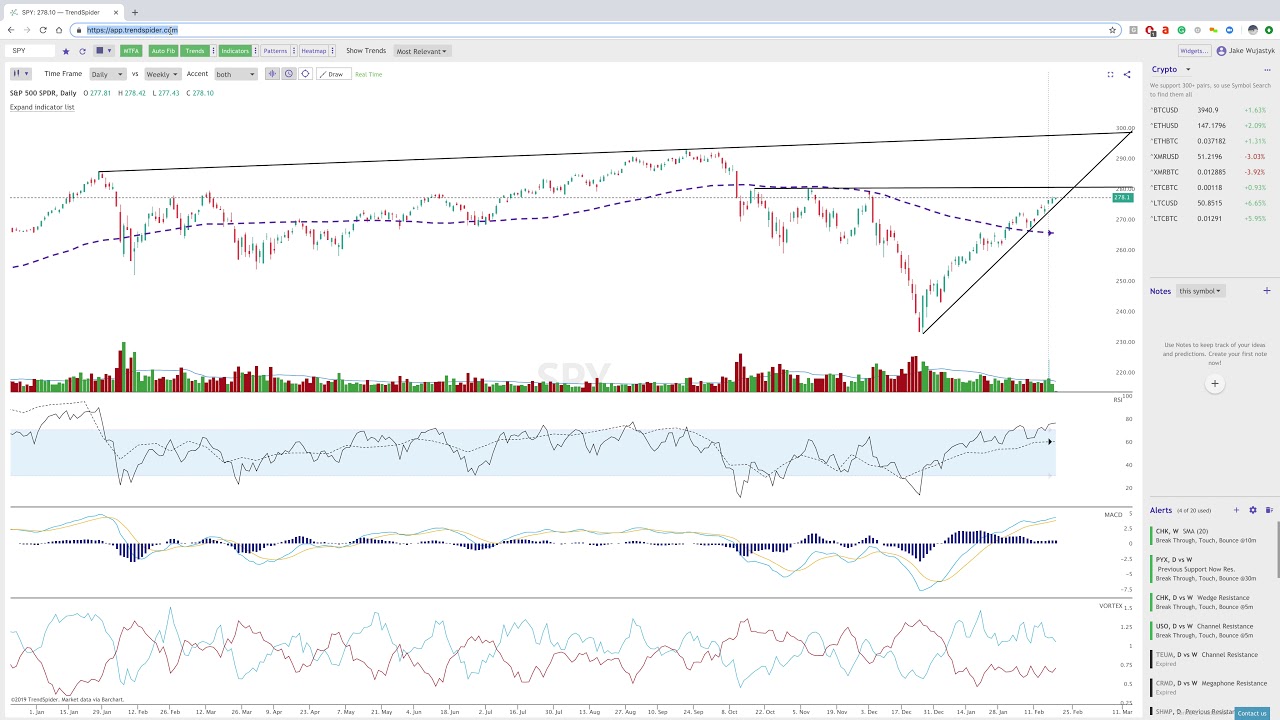Open alerts settings gear icon

(1253, 510)
